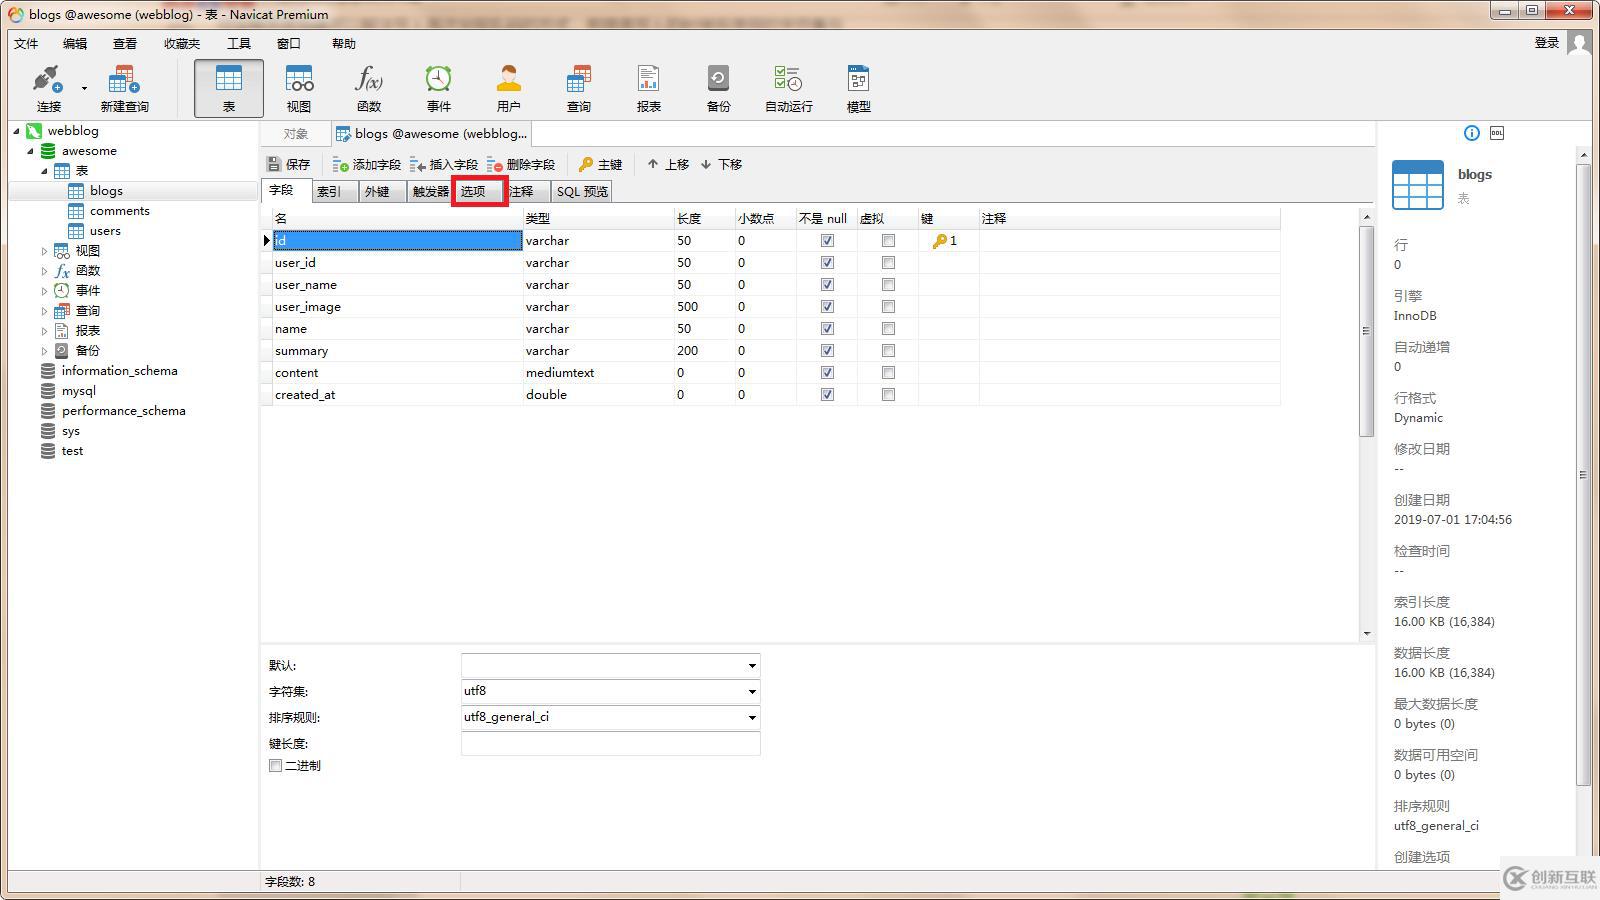1600x900 pixels.
Task: Tick the 二进制 (Binary) checkbox
Action: 276,766
